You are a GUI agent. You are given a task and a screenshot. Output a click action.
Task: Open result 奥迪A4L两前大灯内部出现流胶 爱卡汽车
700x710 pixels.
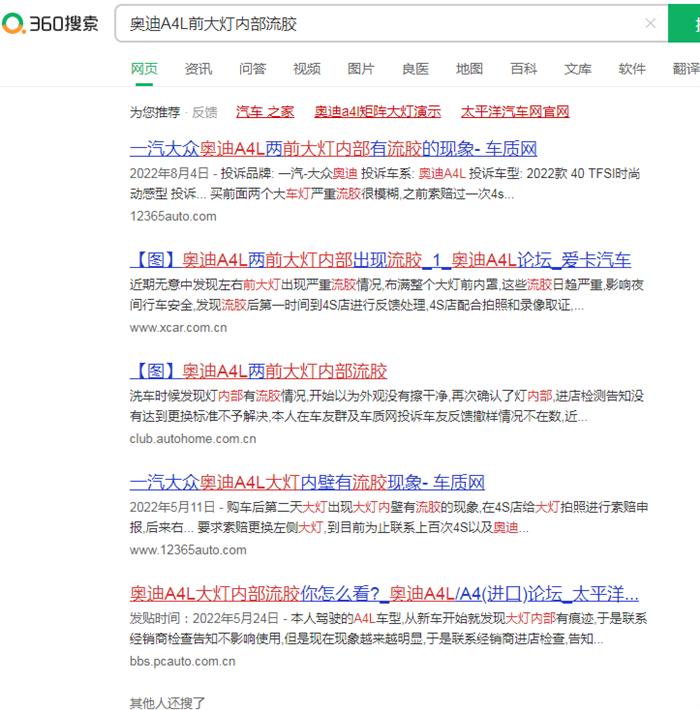pos(380,260)
